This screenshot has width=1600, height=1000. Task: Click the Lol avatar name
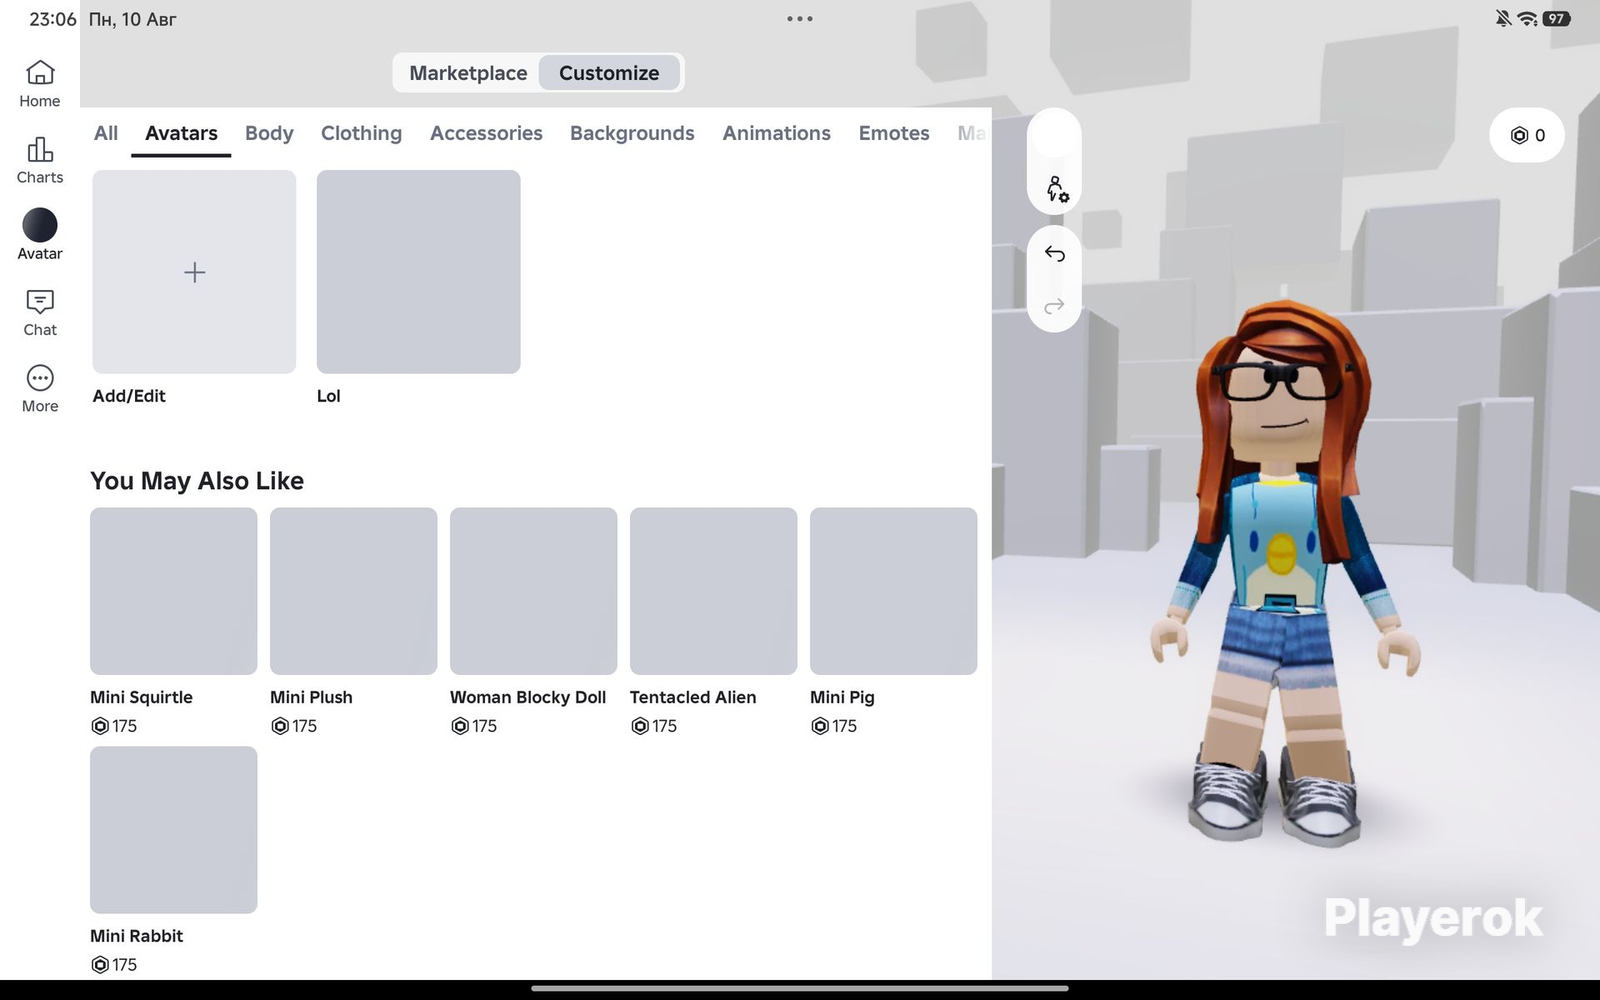[x=329, y=396]
